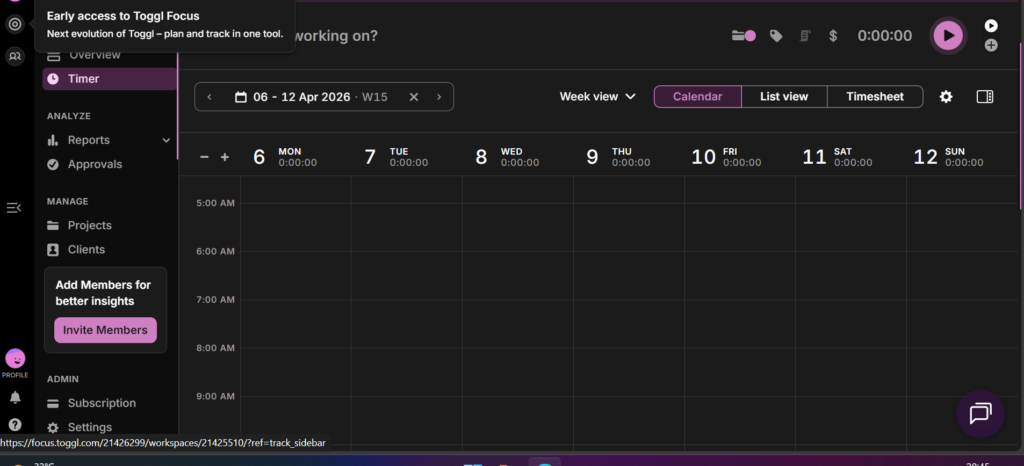Click the 0:00:00 timer duration

(885, 36)
